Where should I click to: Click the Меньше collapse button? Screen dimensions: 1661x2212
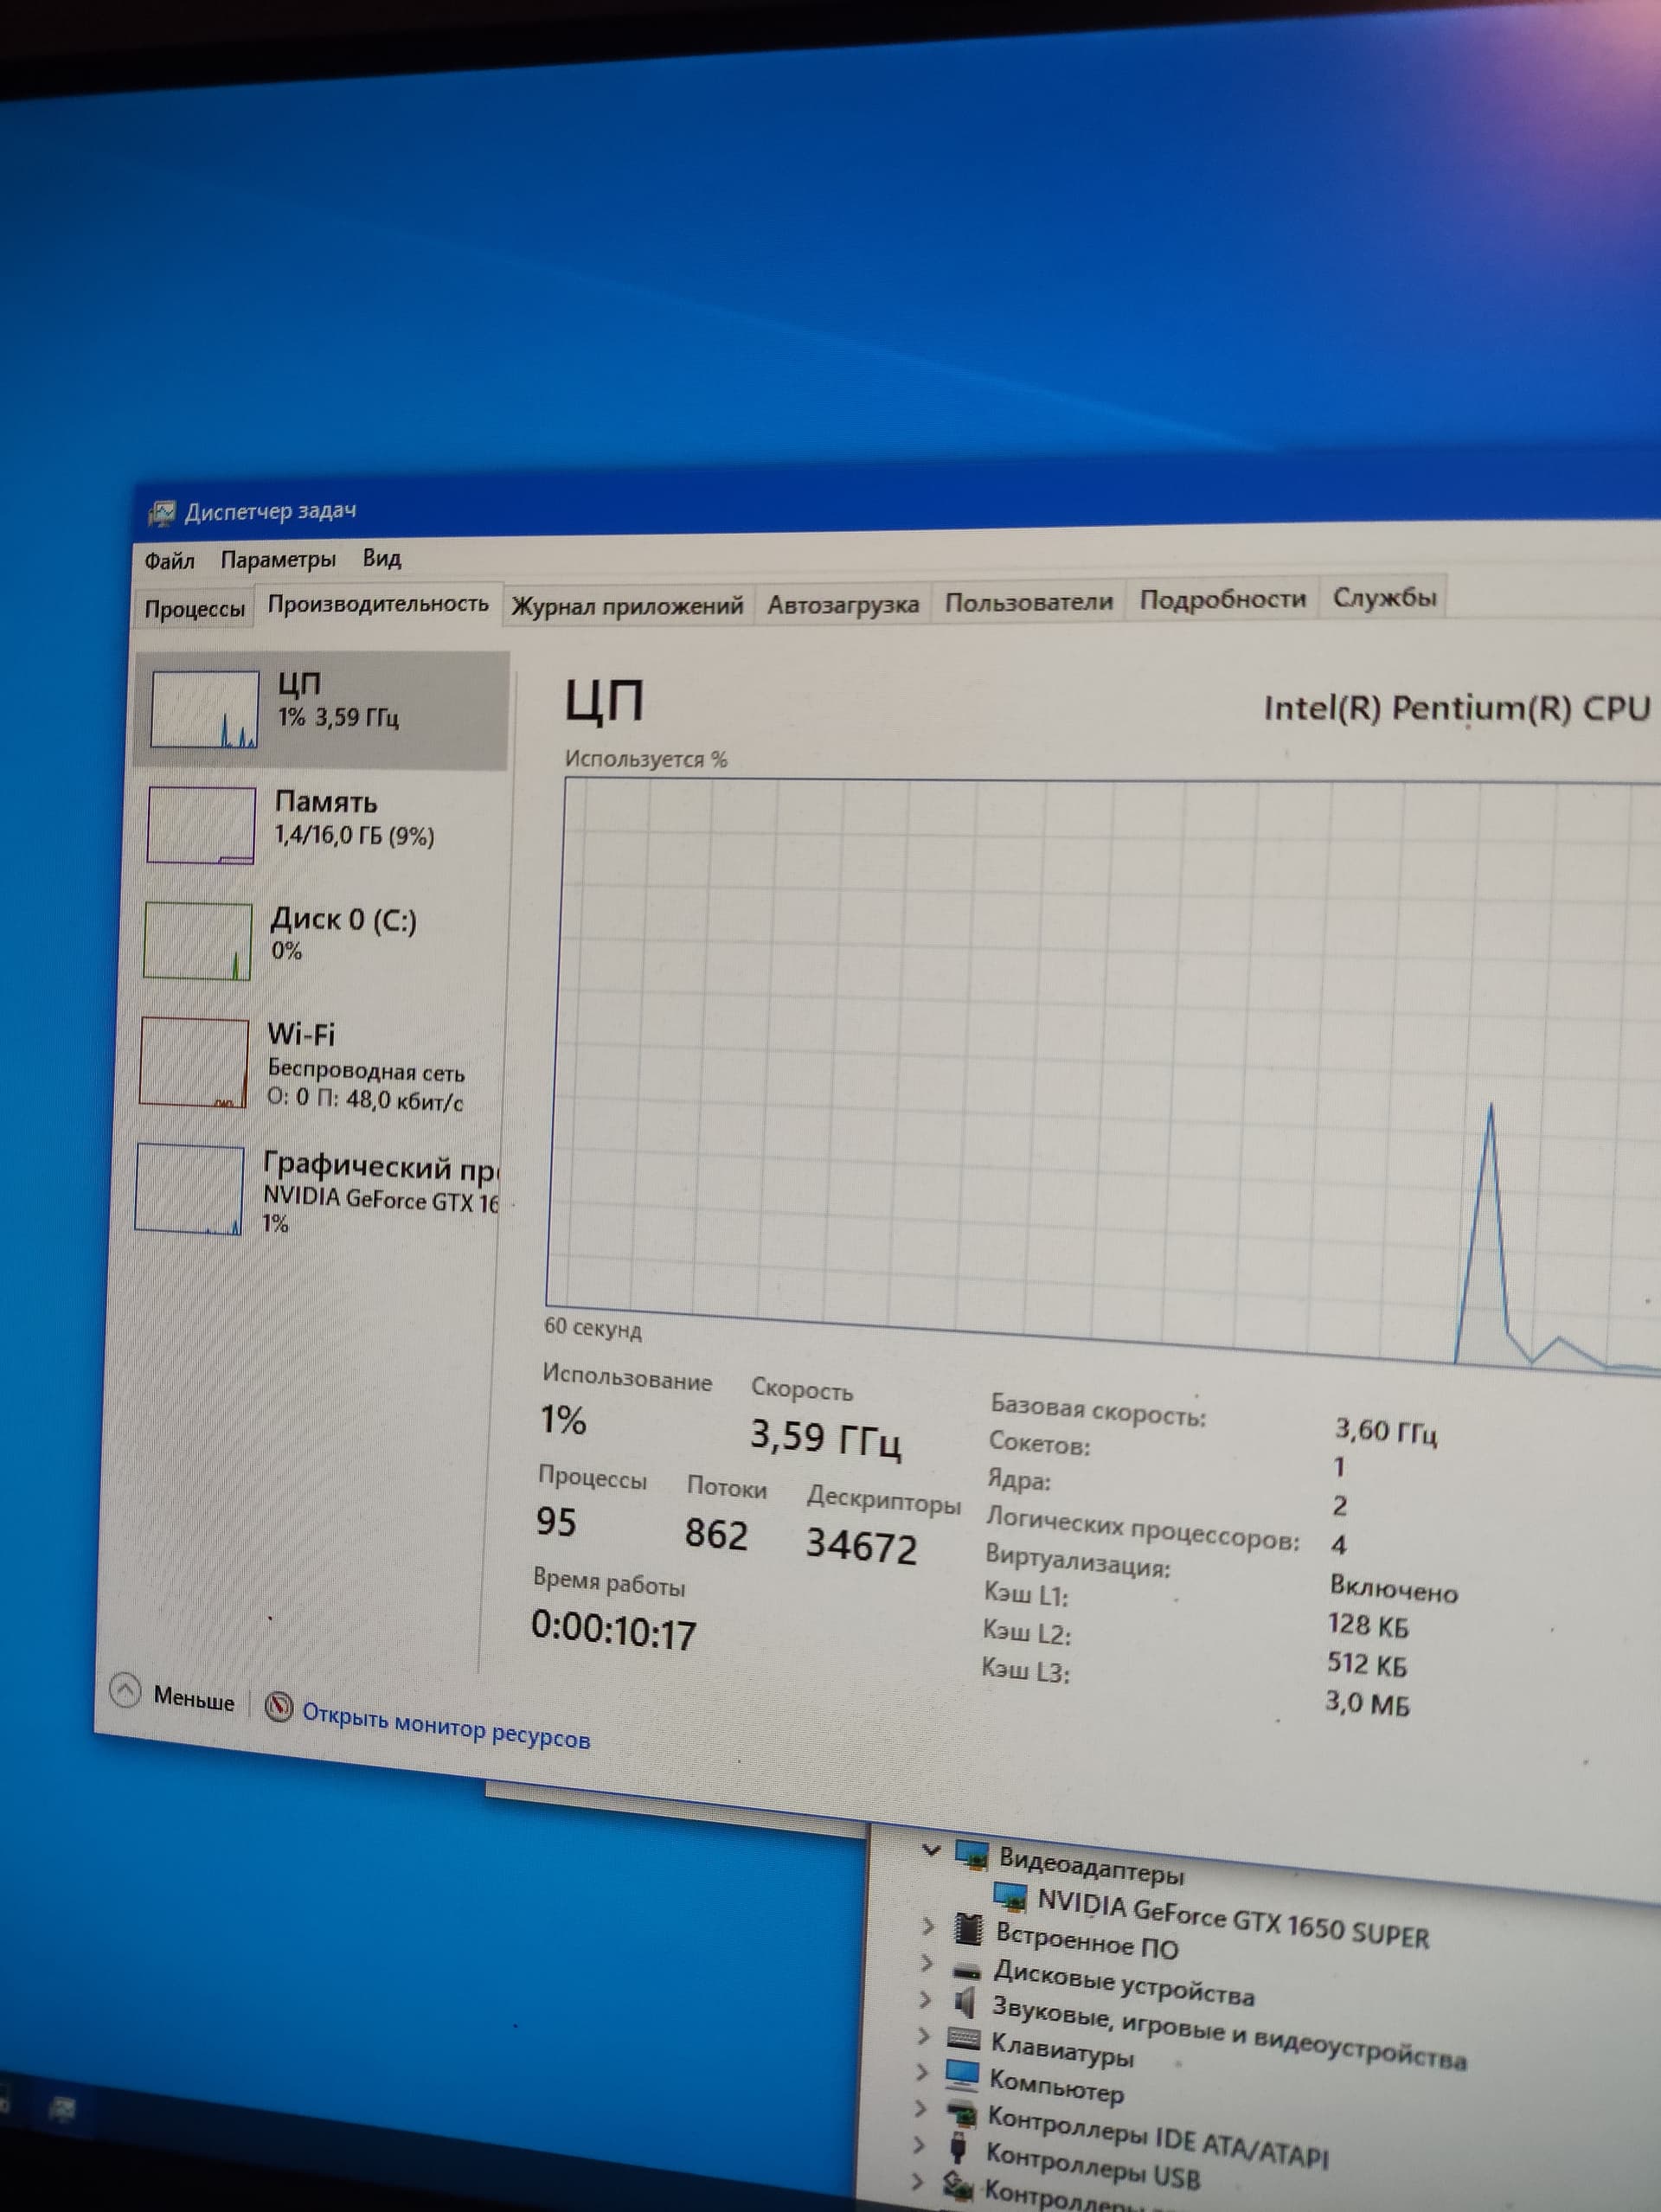point(172,1695)
